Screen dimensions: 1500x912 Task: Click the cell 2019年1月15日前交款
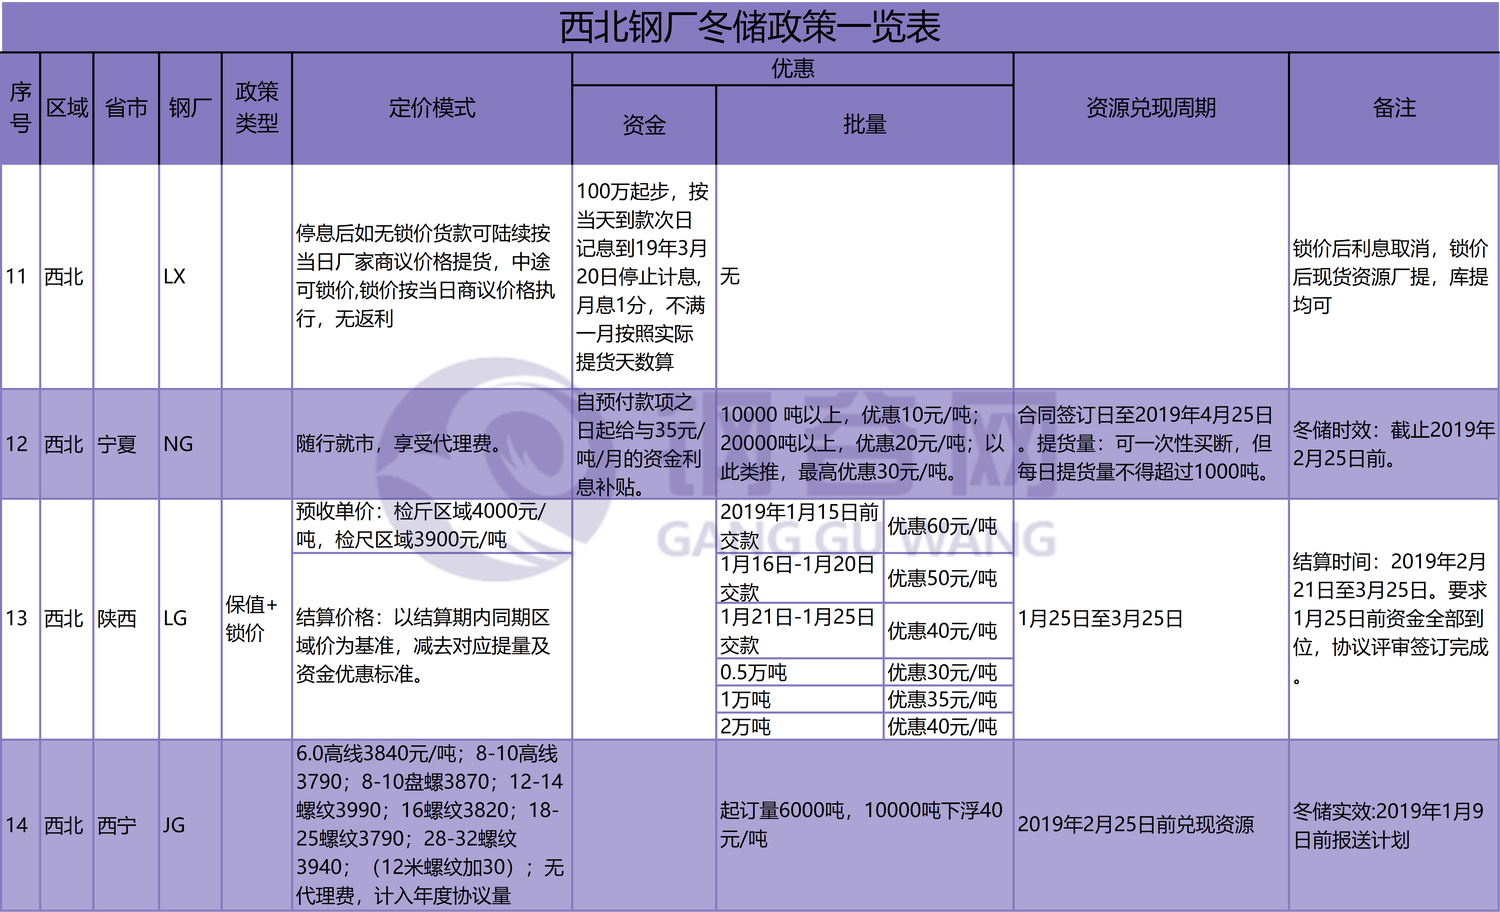pos(800,526)
